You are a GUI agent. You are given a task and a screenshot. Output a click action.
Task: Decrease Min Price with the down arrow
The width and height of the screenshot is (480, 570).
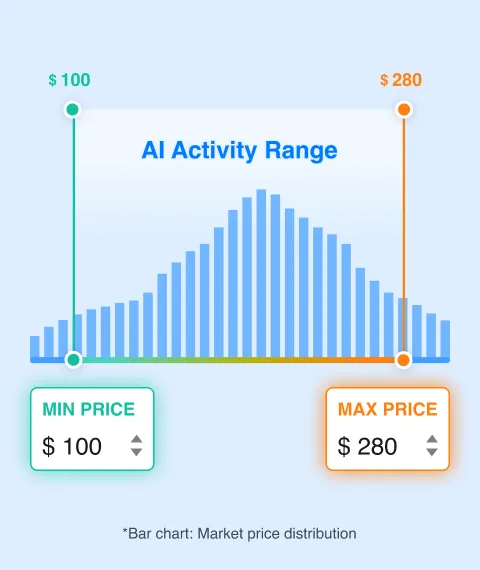pos(136,452)
